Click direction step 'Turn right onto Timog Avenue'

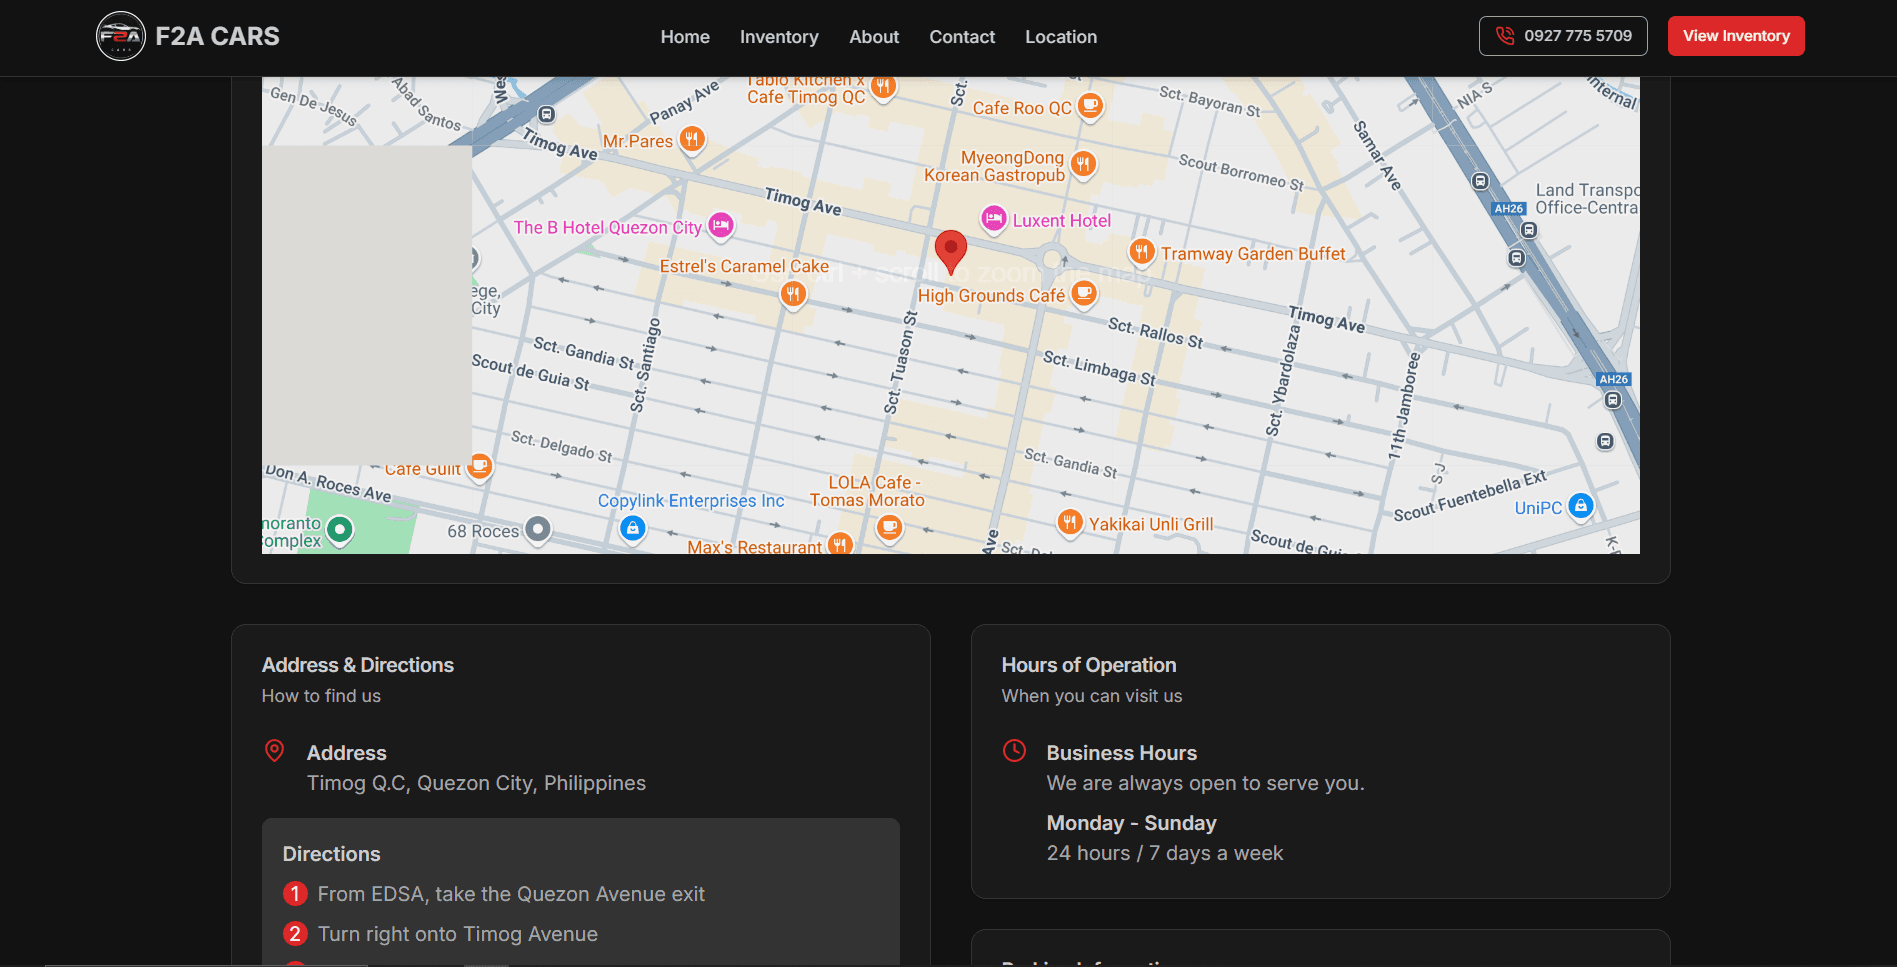point(458,934)
